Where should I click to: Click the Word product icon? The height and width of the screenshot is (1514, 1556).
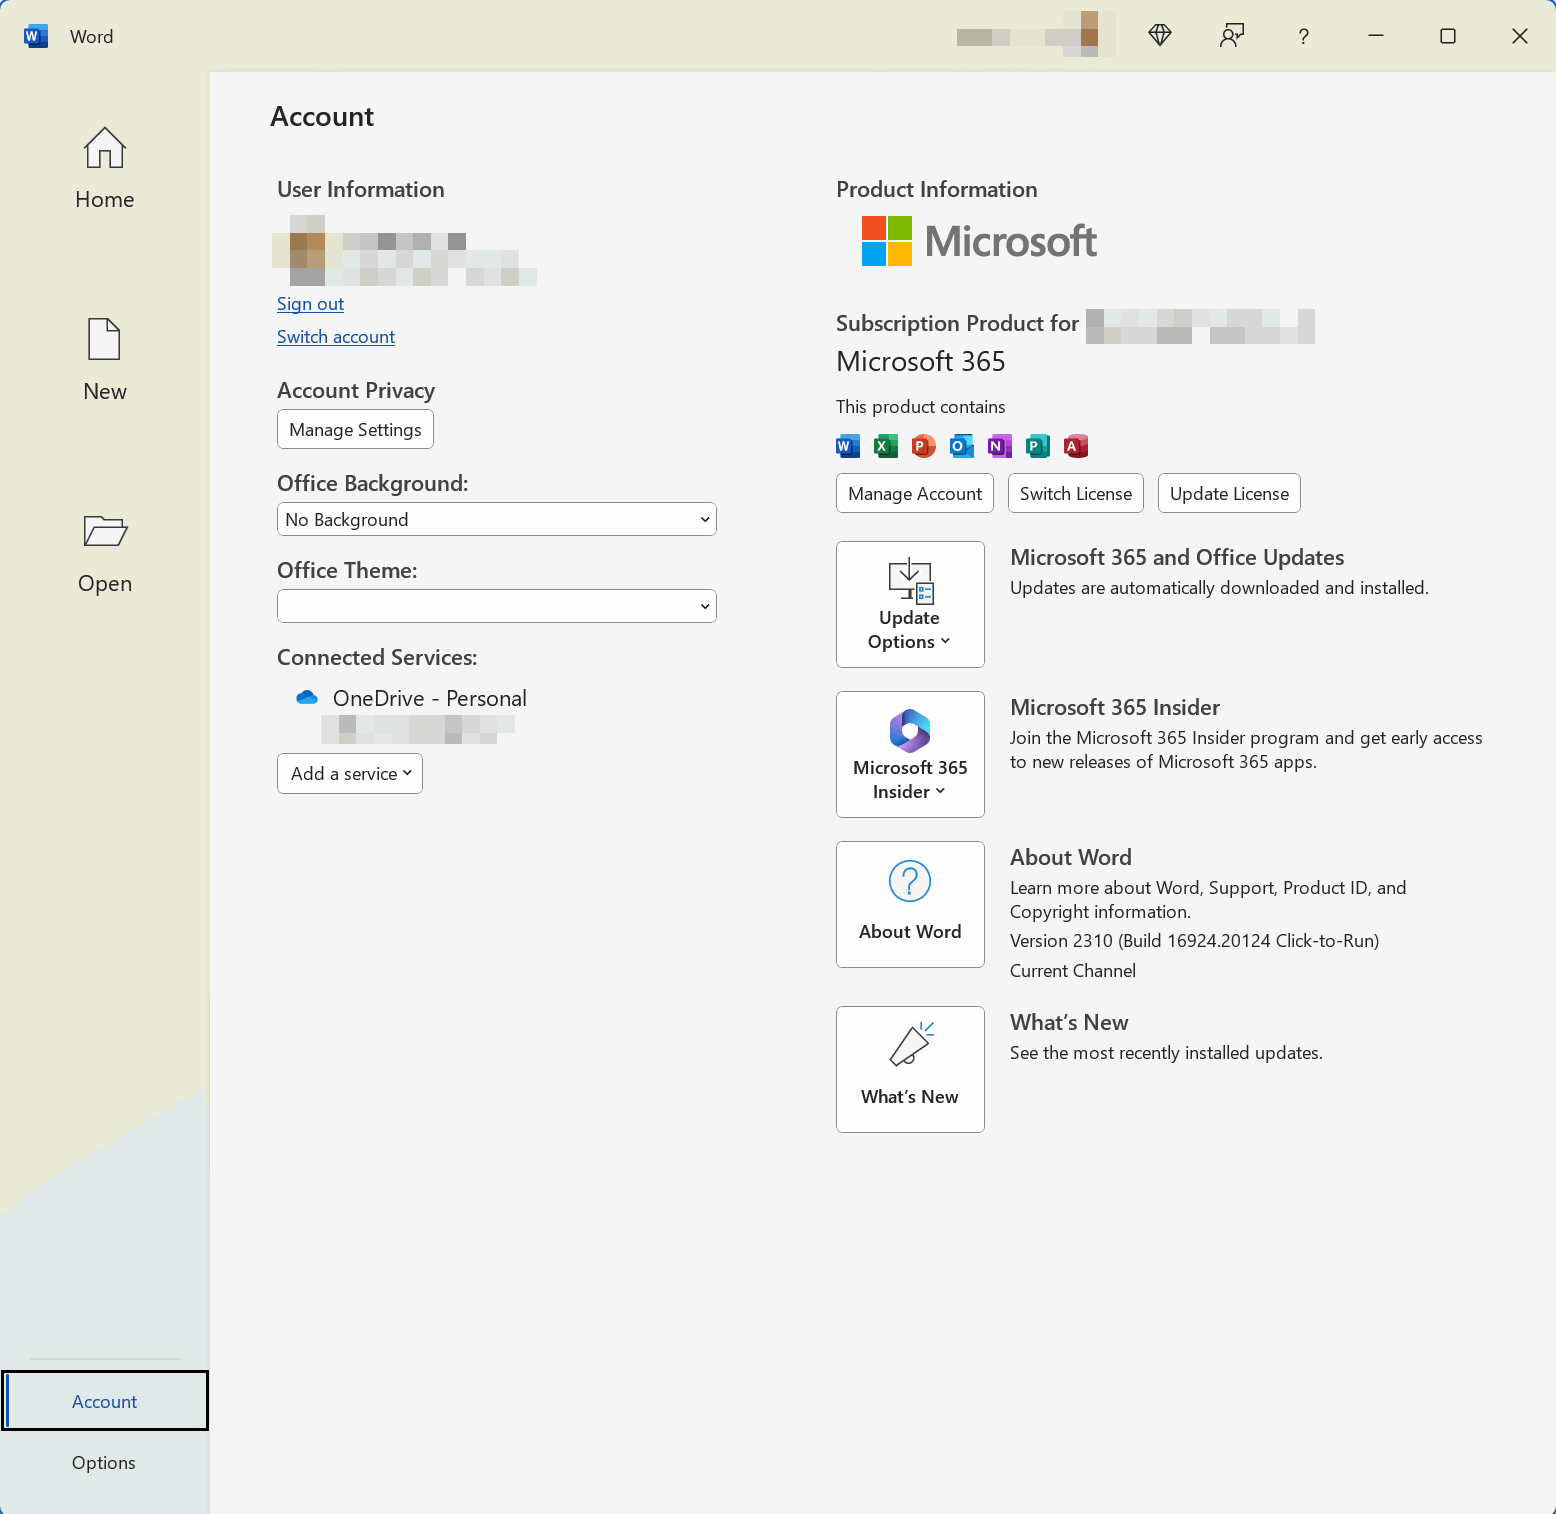click(848, 446)
